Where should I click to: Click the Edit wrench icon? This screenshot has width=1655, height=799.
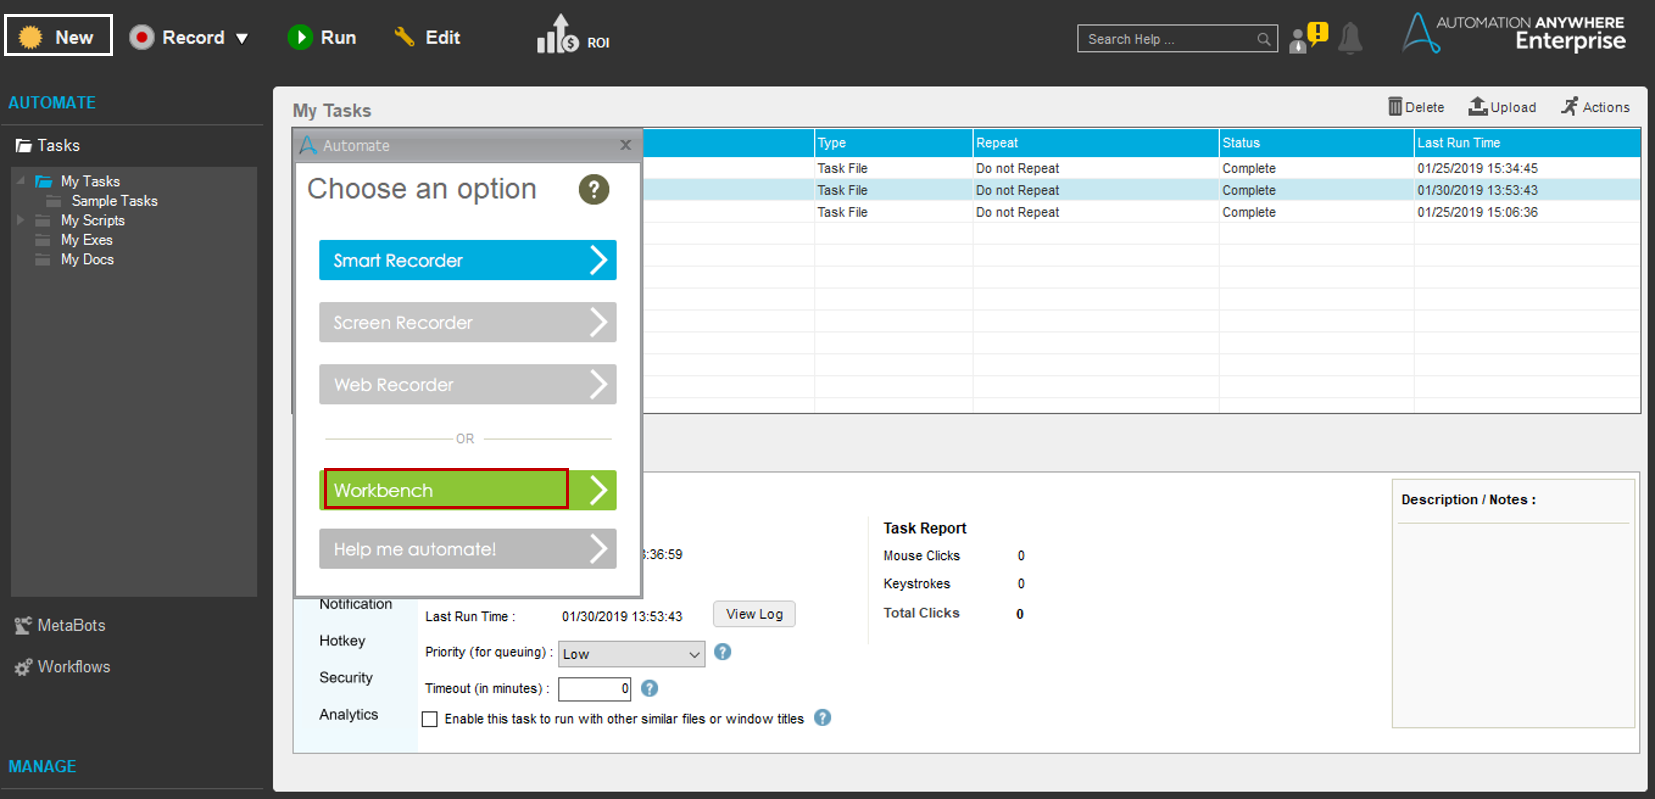[405, 37]
